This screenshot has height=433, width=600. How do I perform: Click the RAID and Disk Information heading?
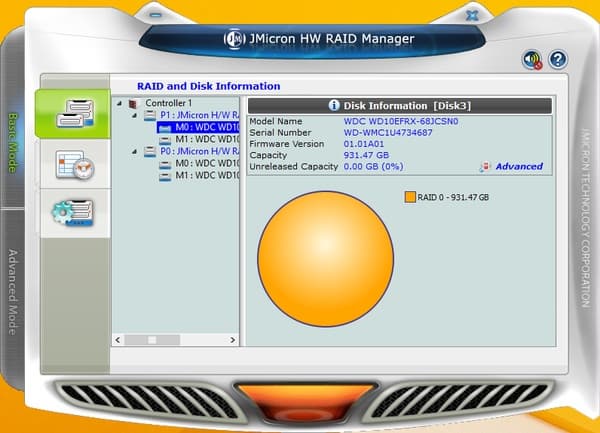(x=209, y=86)
